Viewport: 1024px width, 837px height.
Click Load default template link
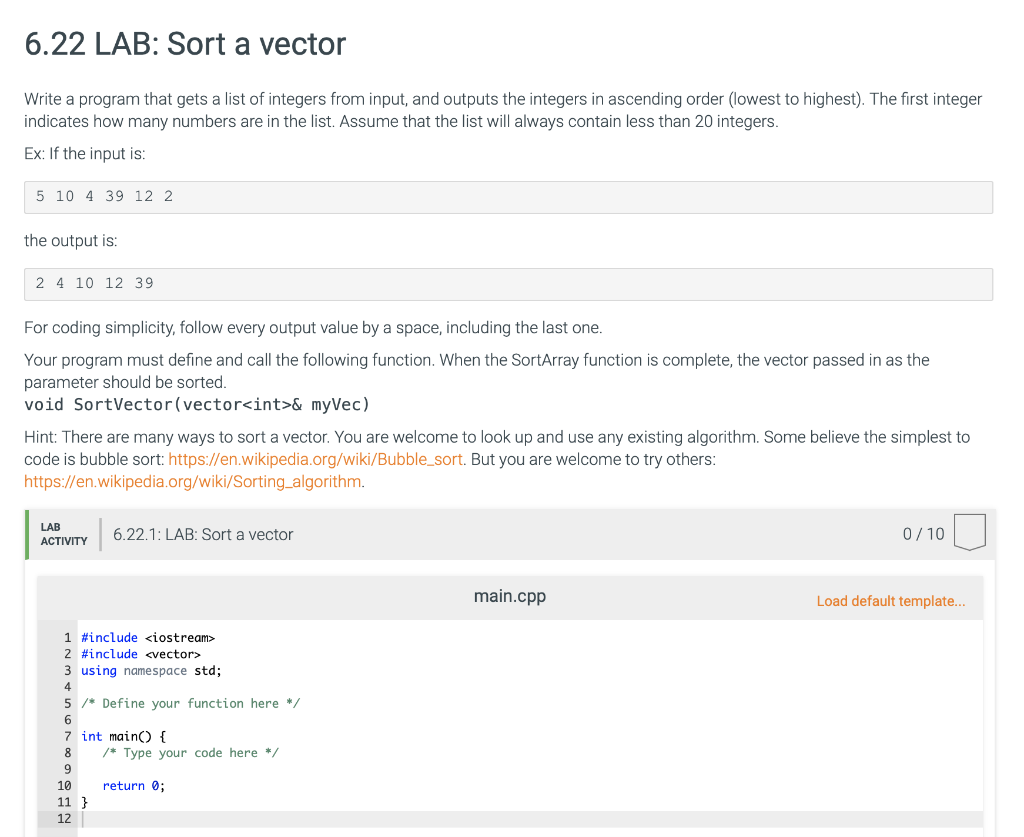(890, 601)
